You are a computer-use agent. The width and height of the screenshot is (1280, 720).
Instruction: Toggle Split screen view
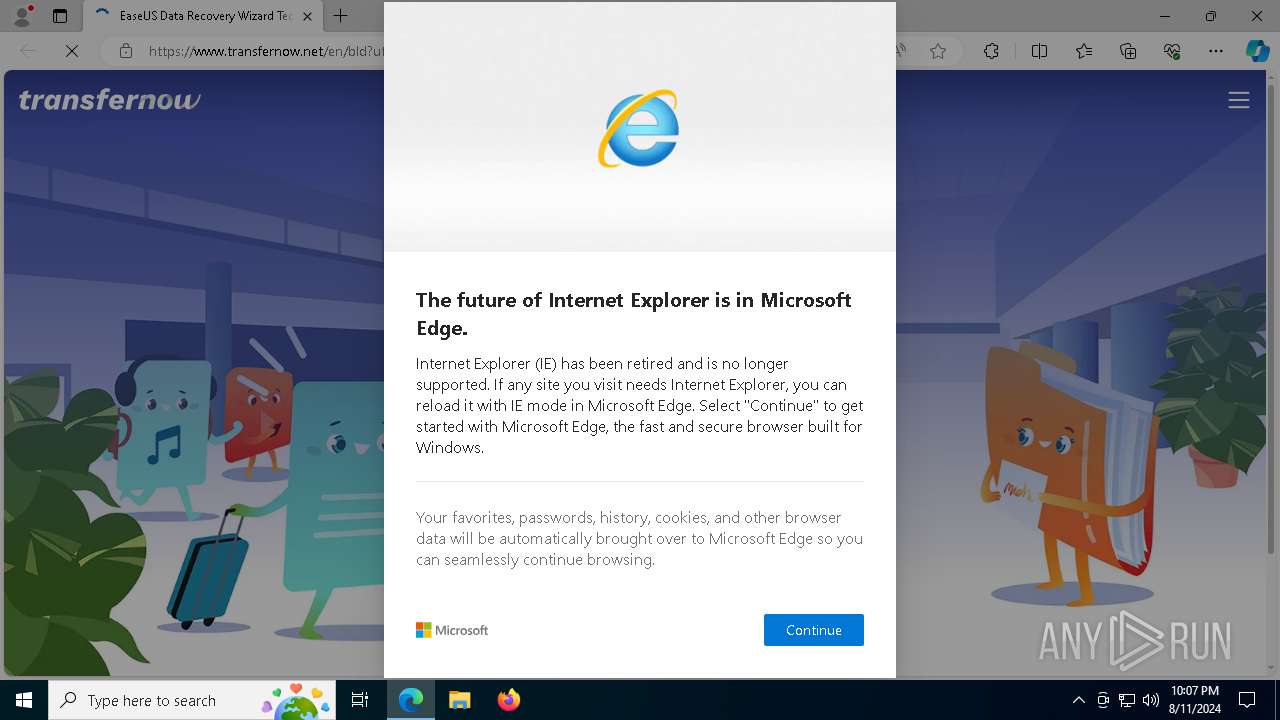click(x=1039, y=51)
